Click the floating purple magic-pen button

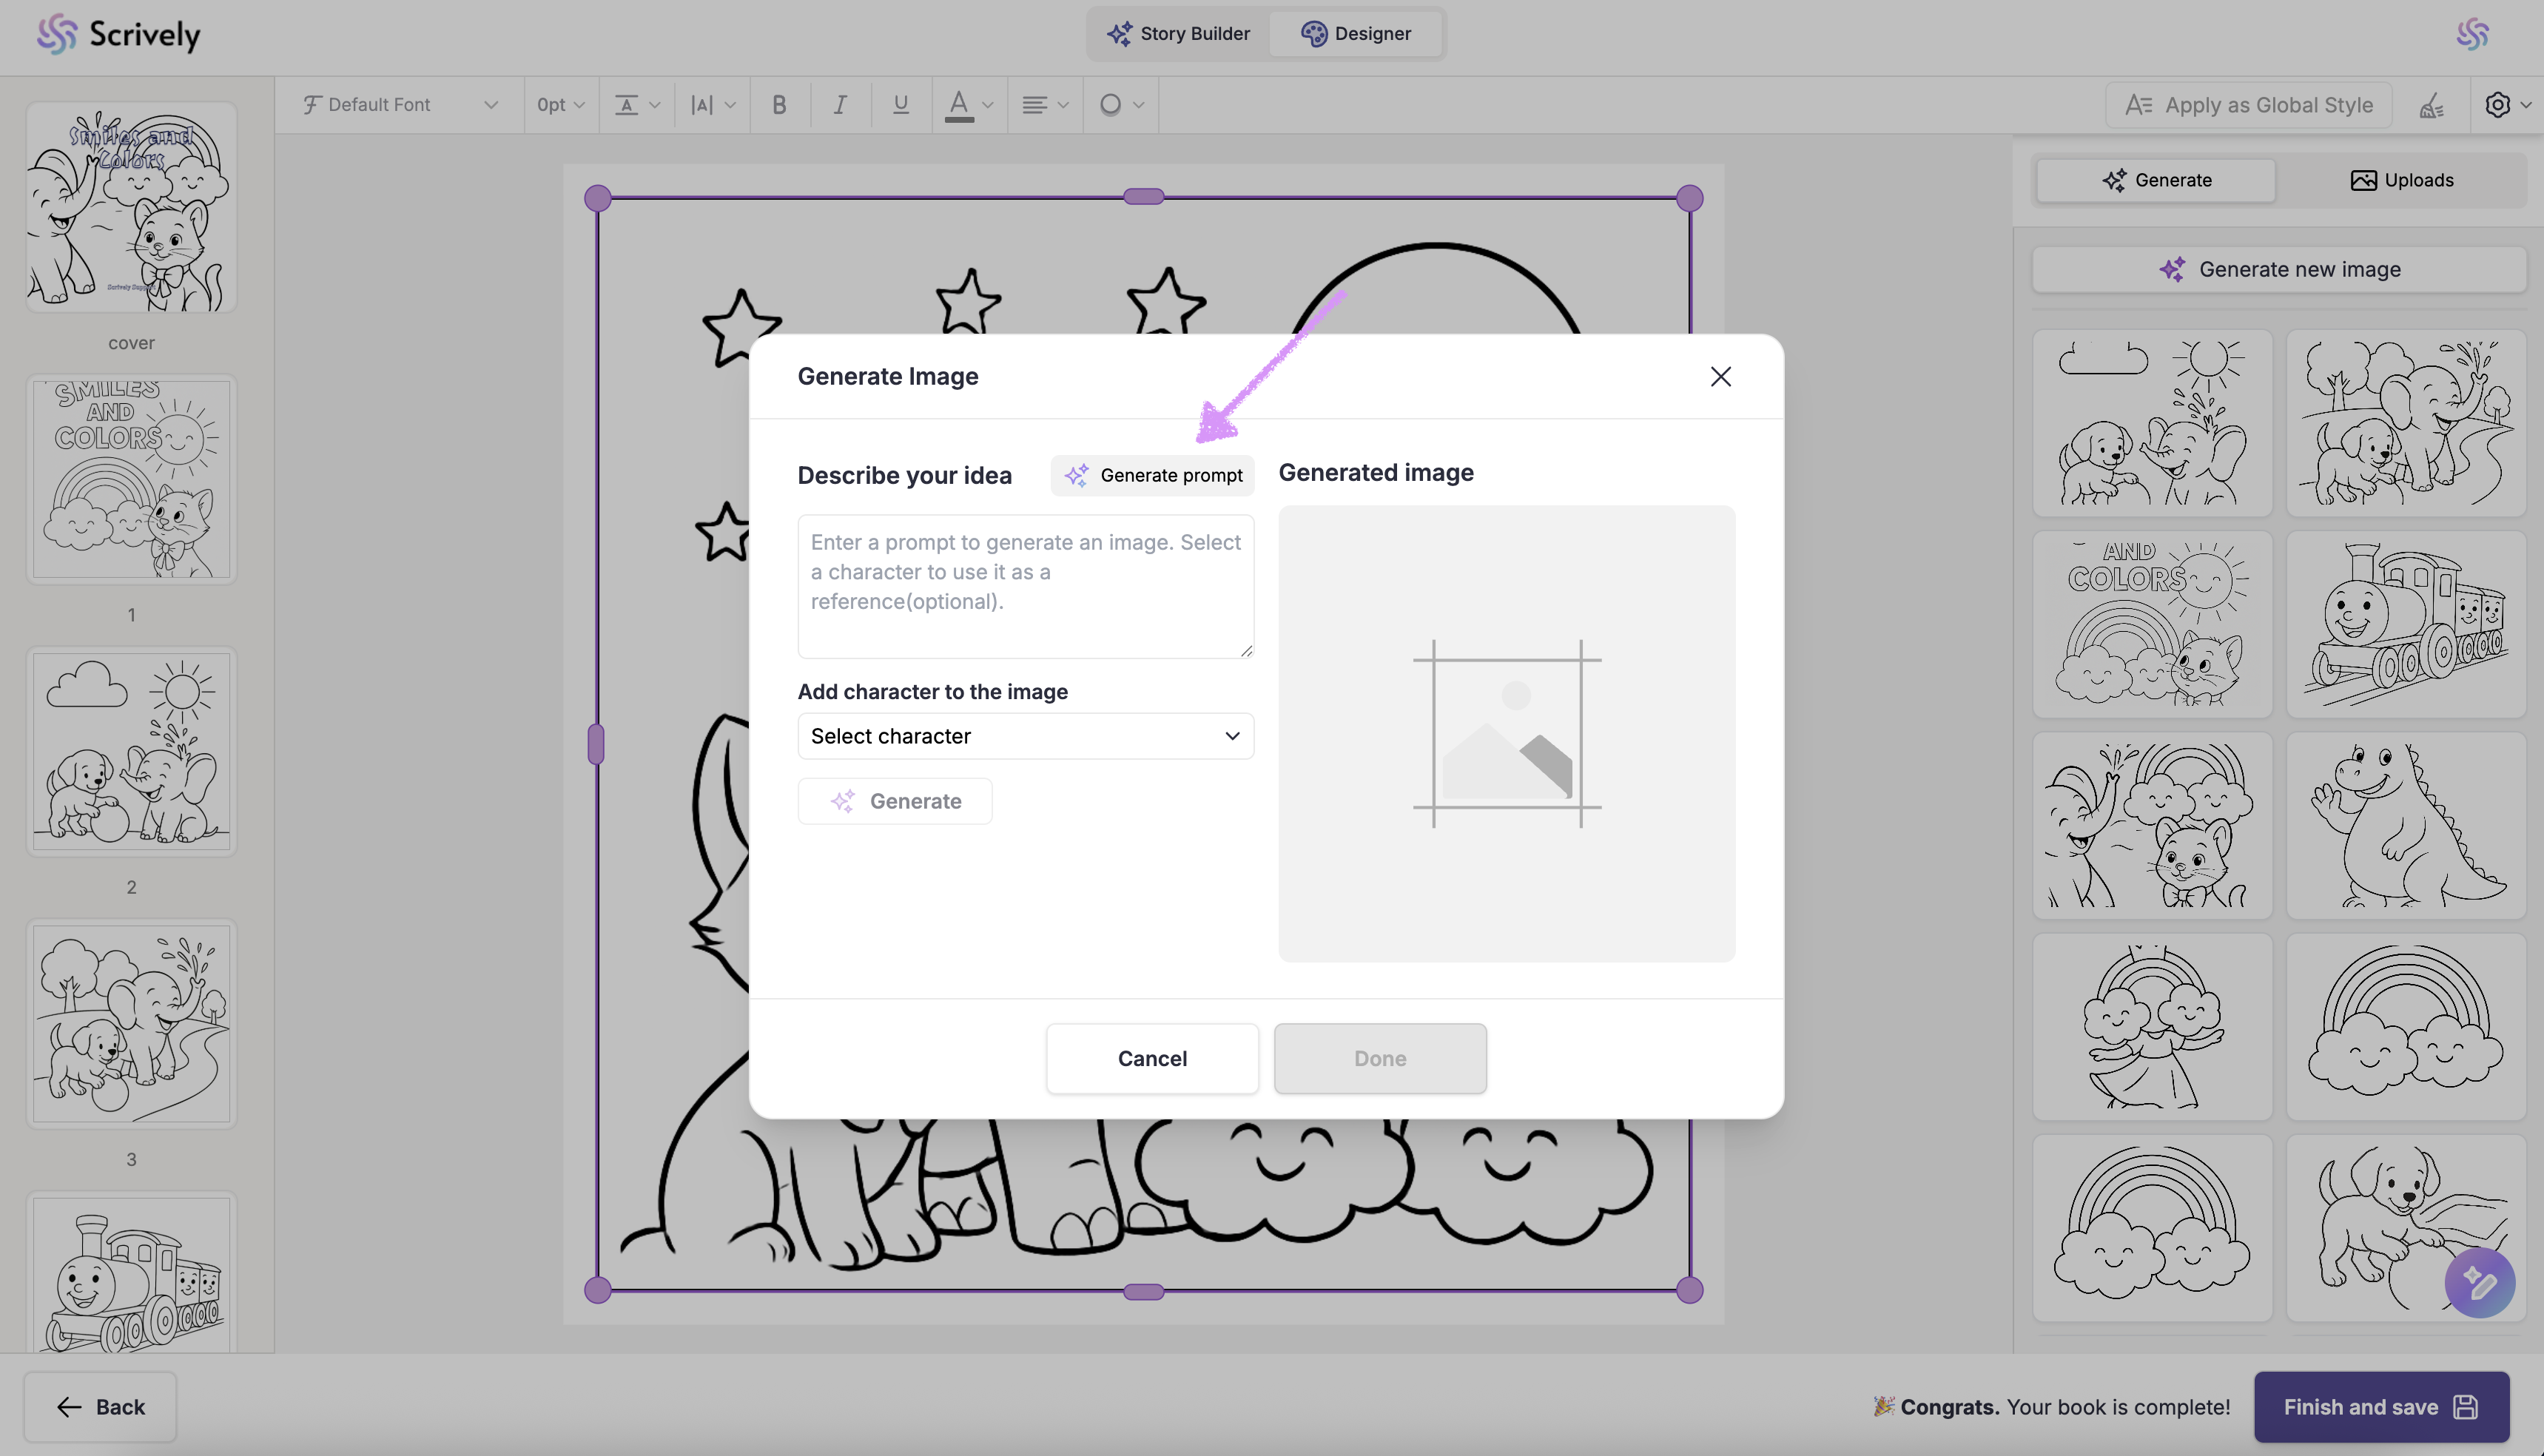coord(2479,1282)
